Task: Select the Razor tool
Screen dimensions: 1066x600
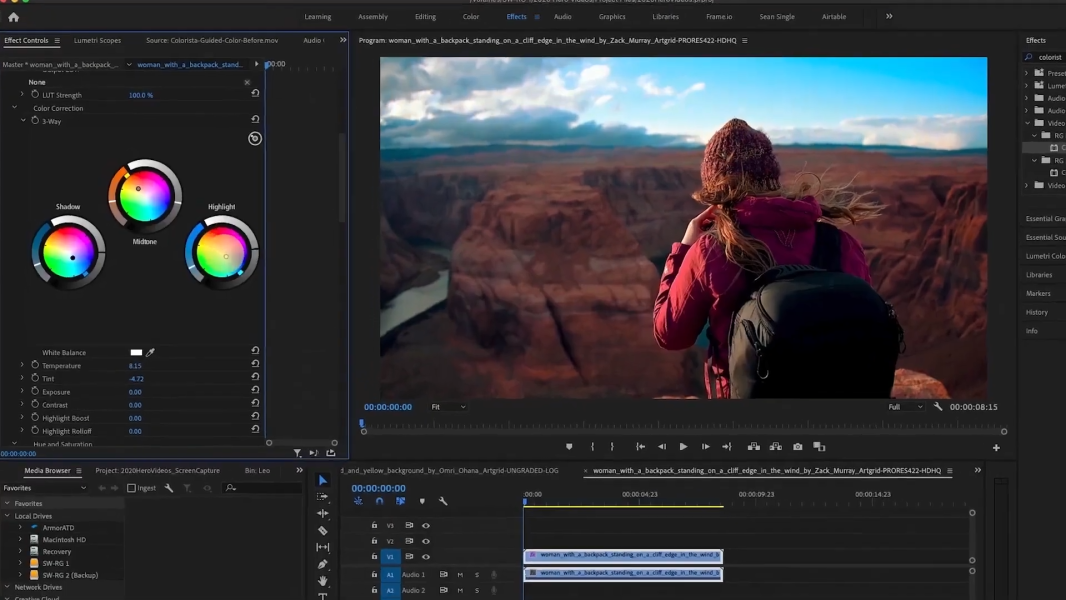Action: [x=323, y=530]
